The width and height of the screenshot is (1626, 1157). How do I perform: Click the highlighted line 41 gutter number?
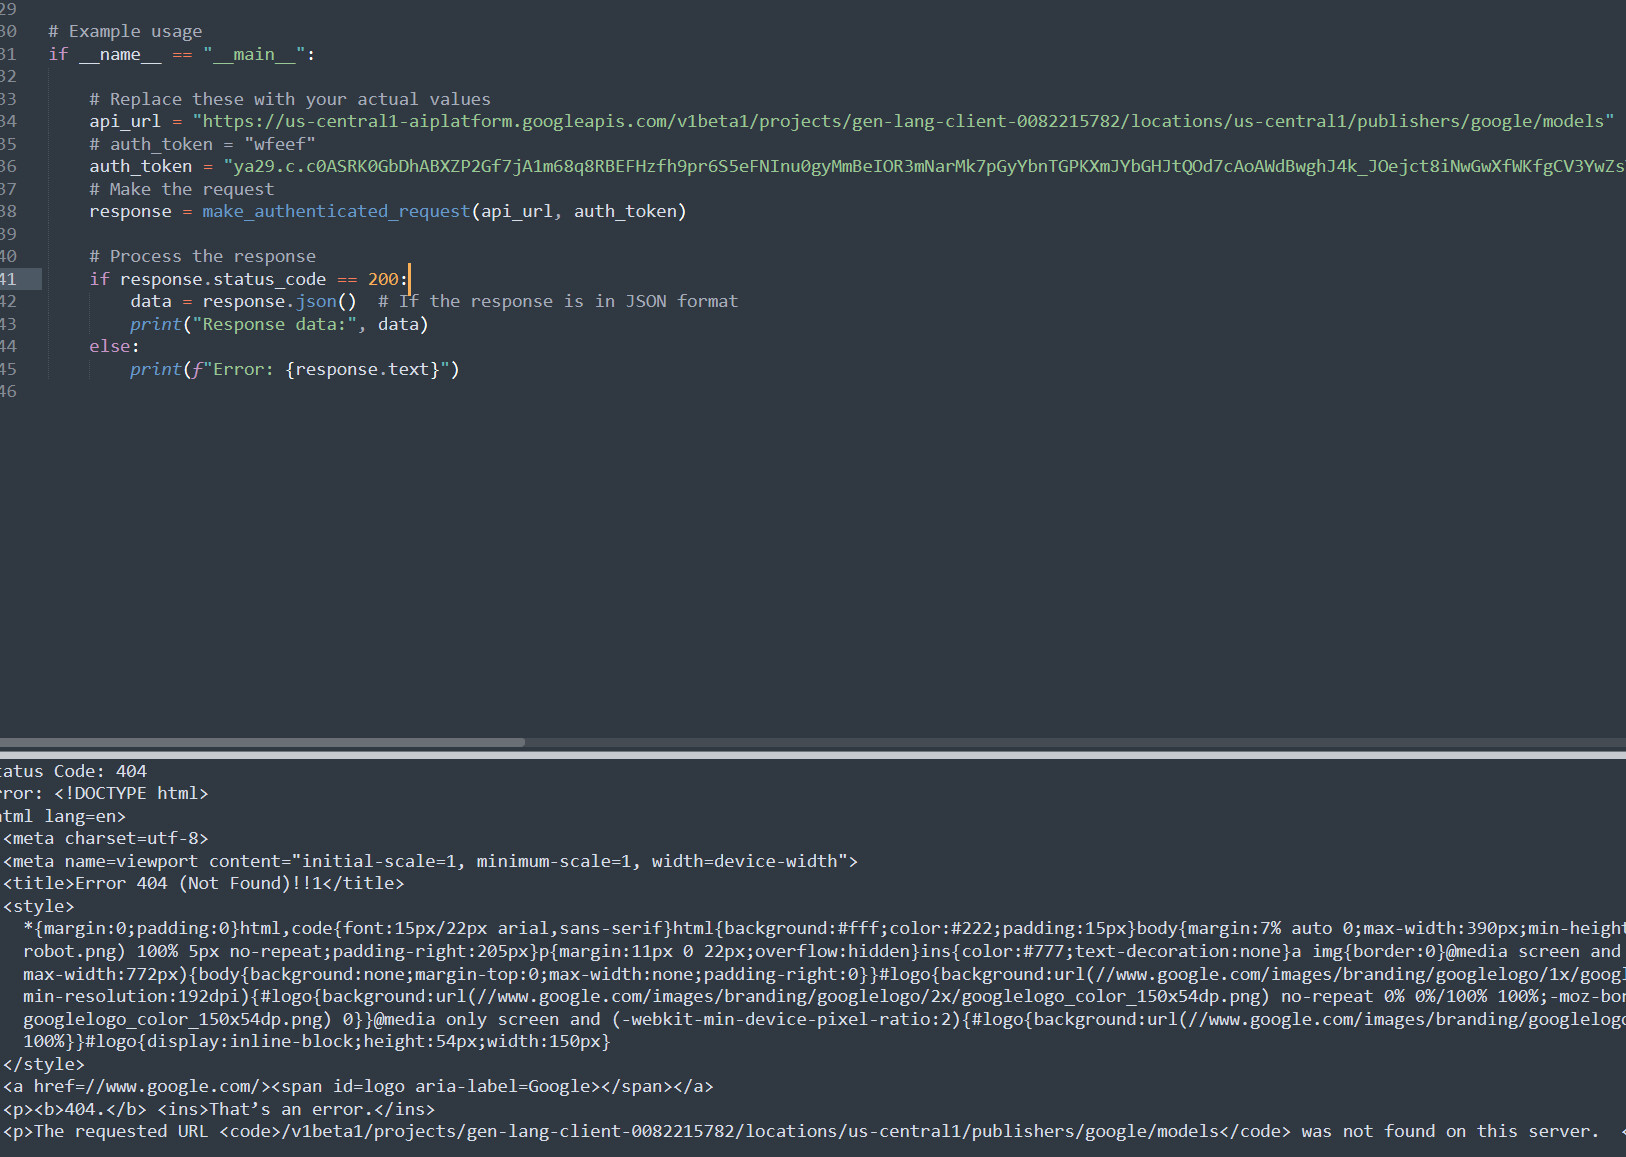click(9, 279)
